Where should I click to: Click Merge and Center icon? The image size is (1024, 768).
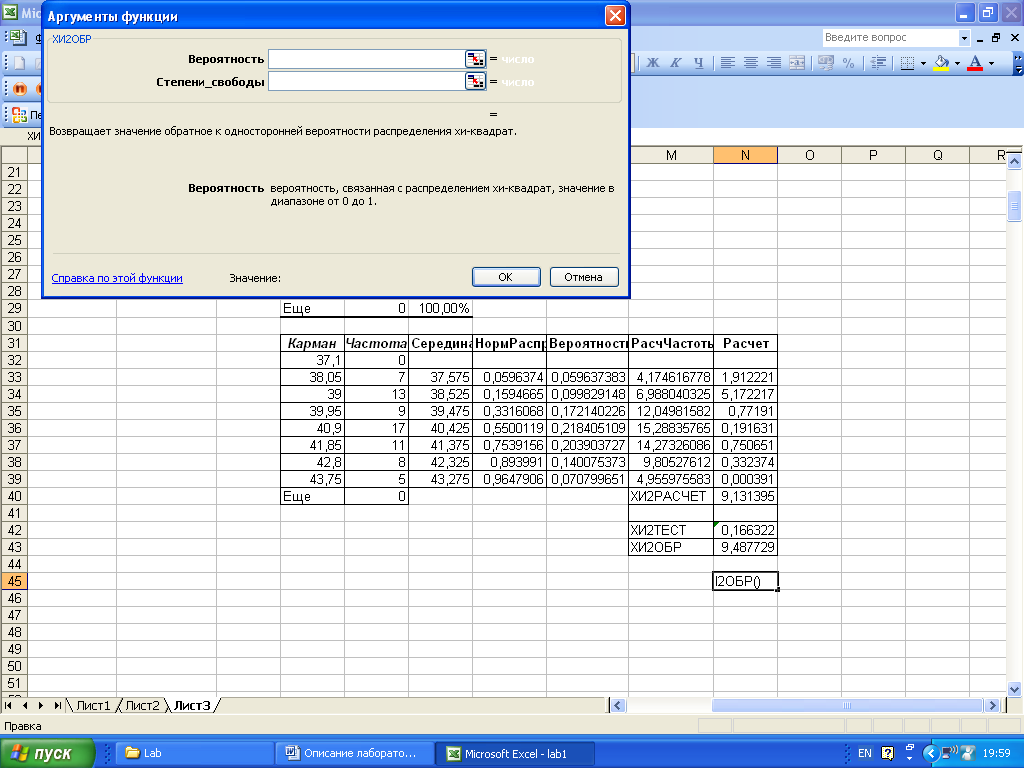coord(797,63)
